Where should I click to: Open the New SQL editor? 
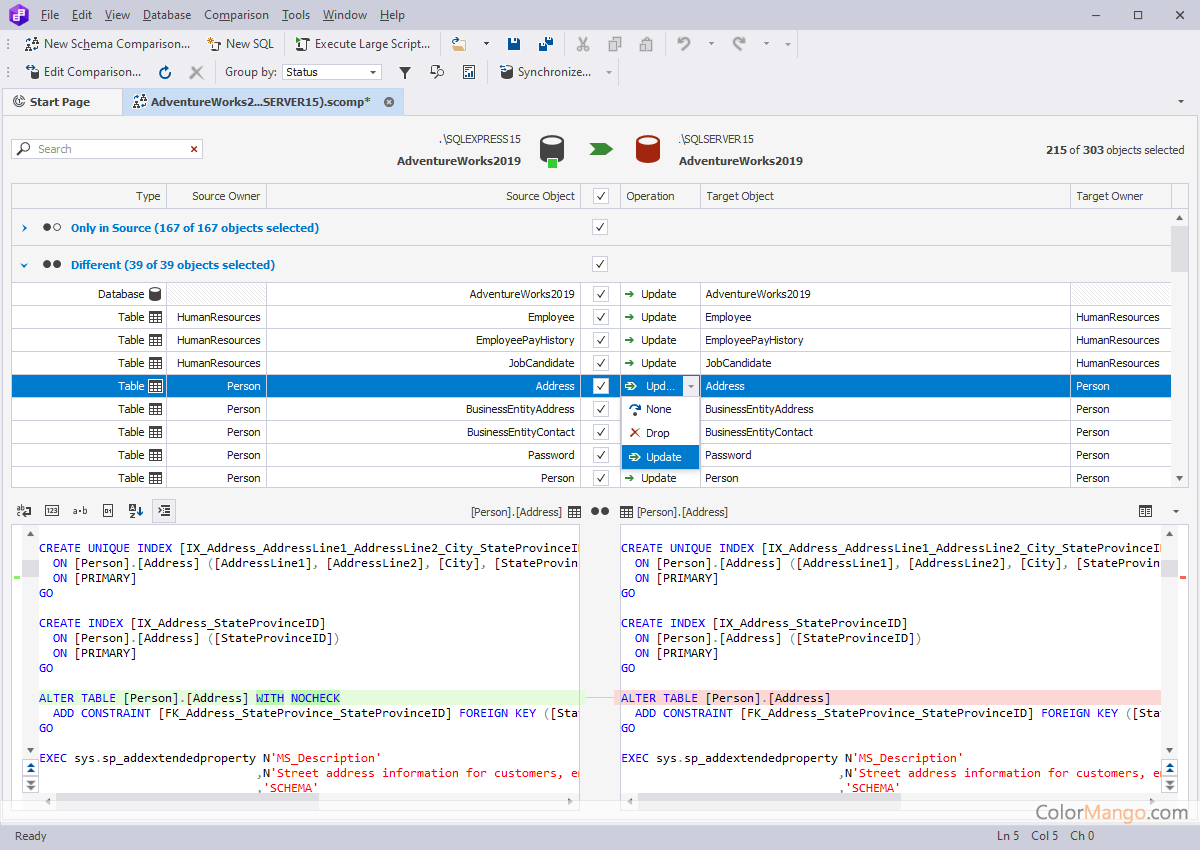point(240,44)
